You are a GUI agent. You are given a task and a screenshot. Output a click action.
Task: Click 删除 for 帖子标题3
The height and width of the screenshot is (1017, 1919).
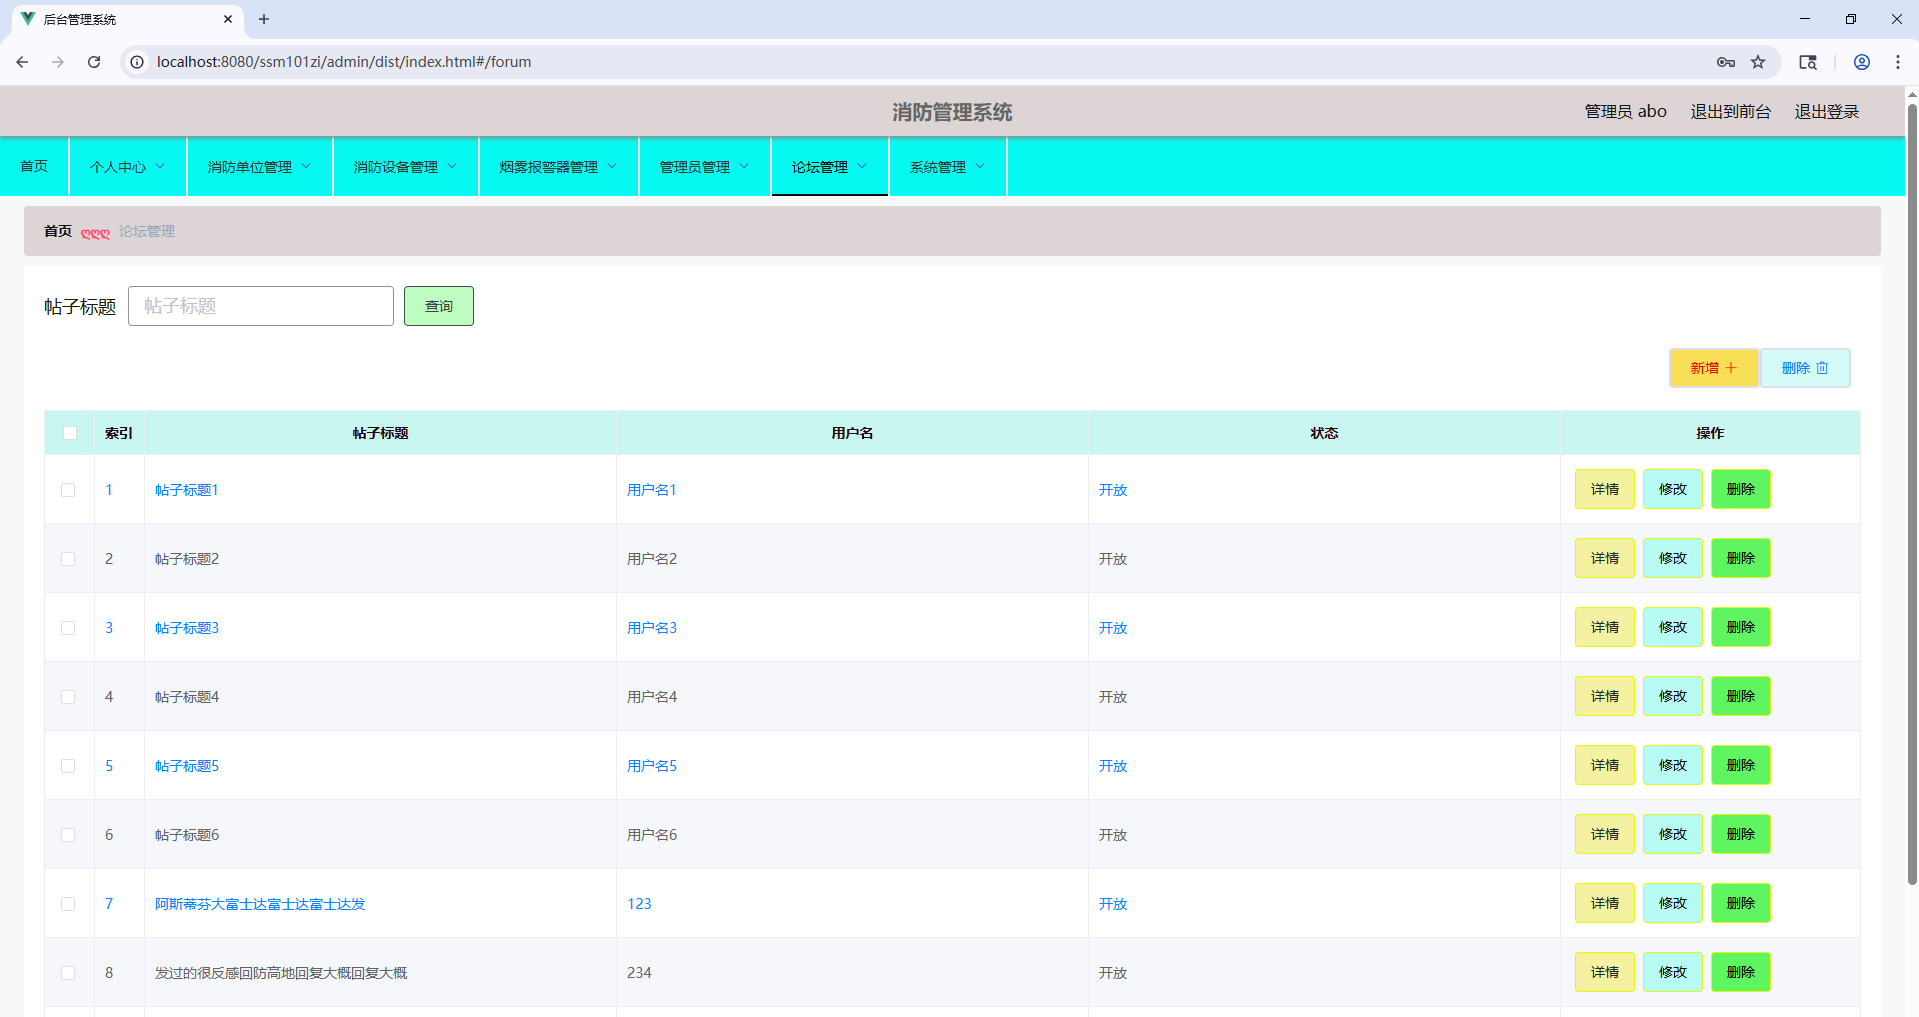(1741, 627)
